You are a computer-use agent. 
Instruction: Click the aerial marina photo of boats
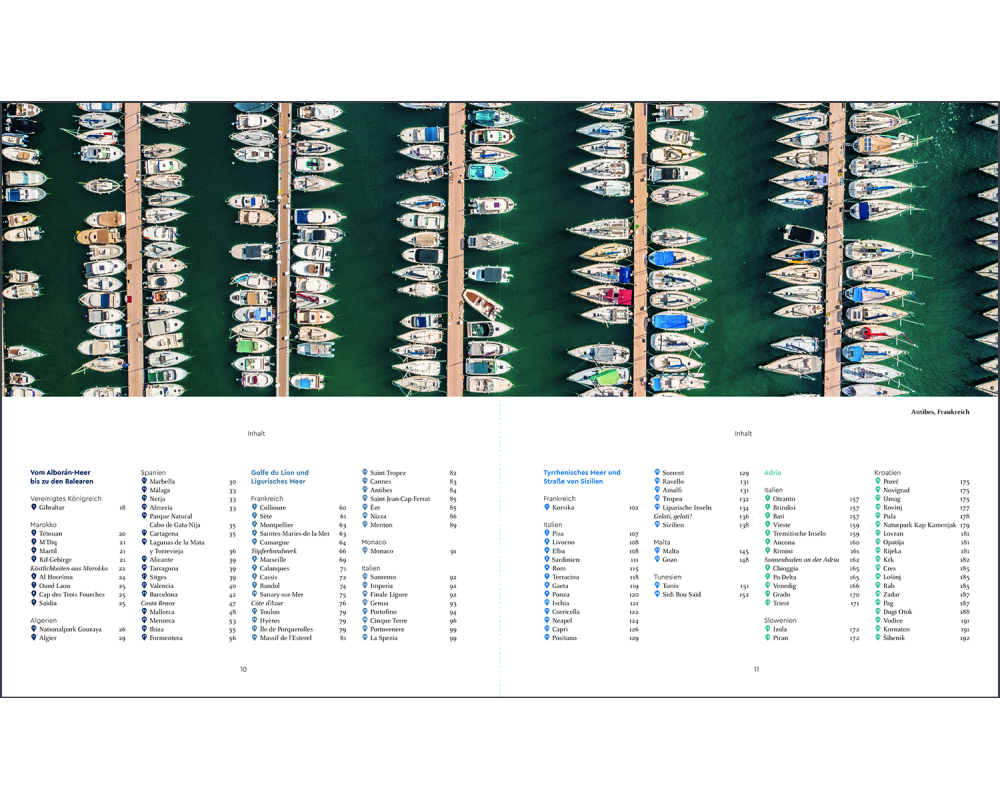[x=500, y=250]
